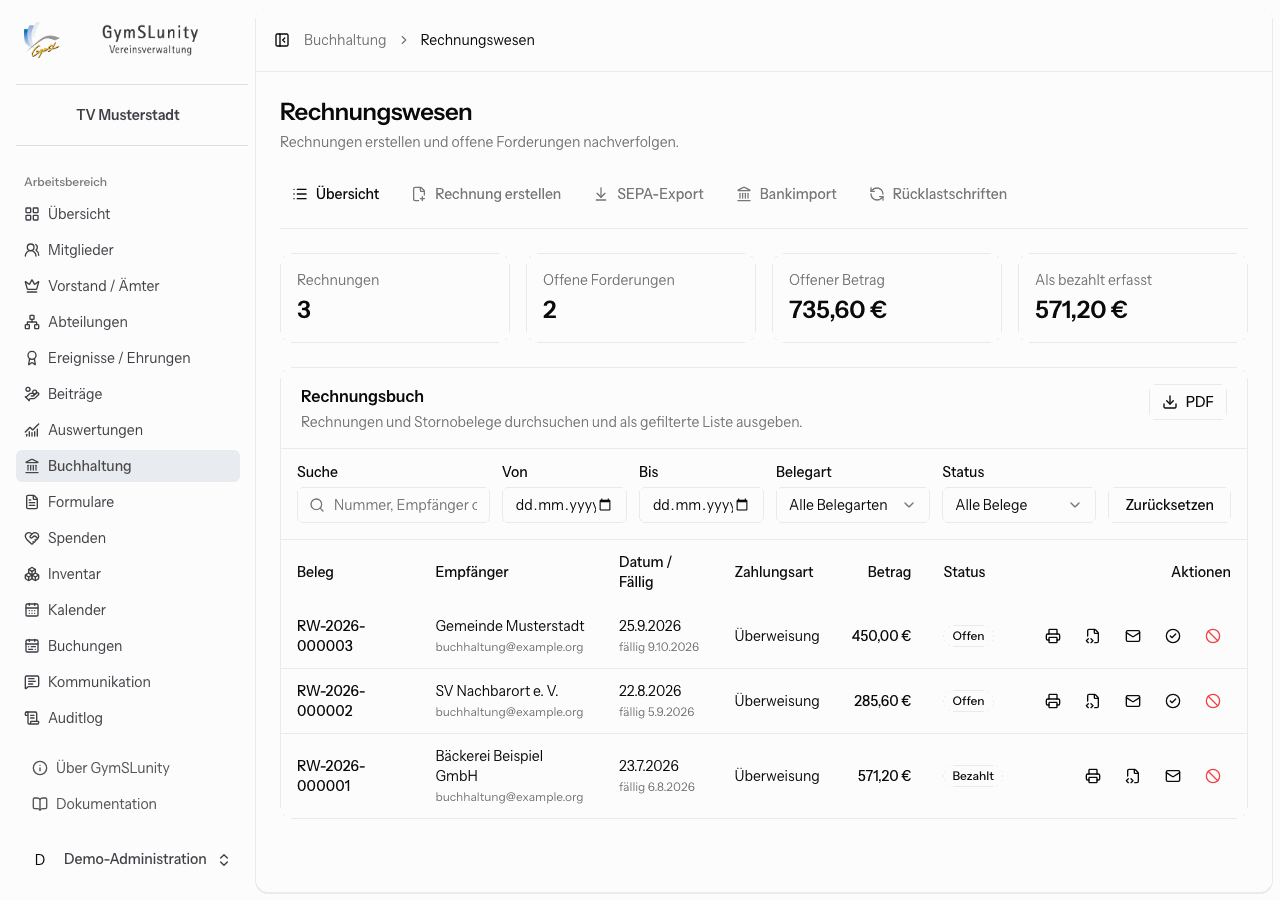Reset filters with Zurücksetzen
1280x900 pixels.
(x=1169, y=505)
